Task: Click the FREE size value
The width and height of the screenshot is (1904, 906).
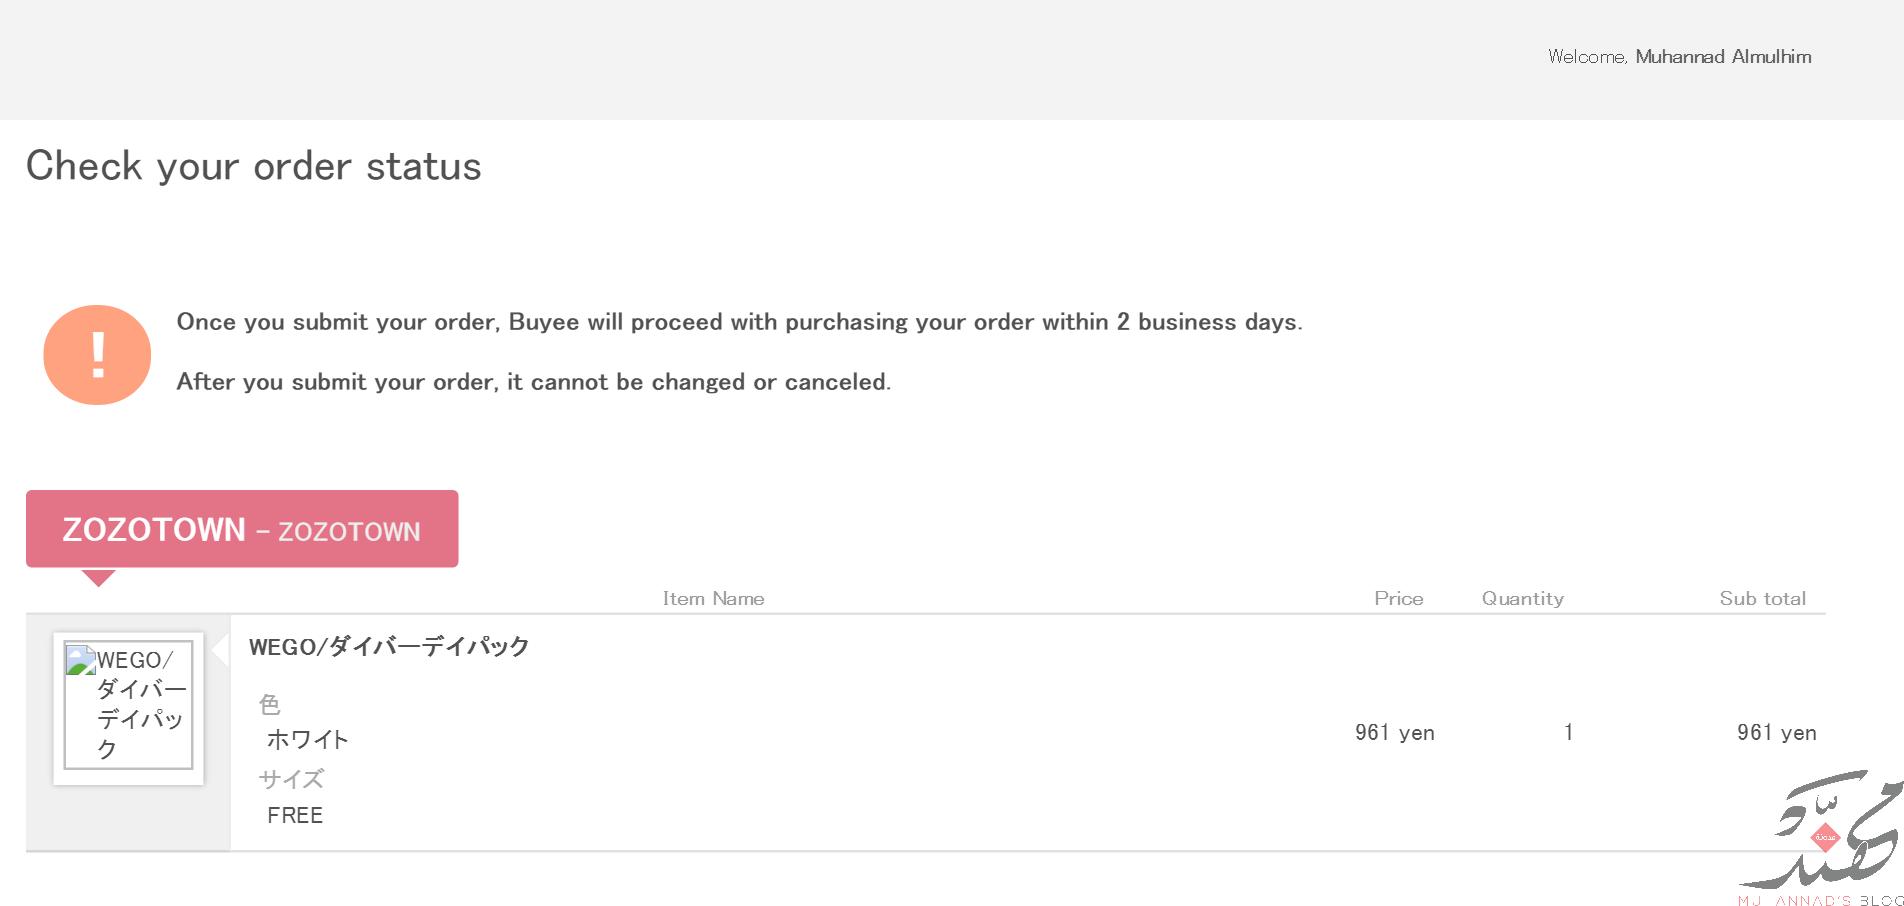Action: point(295,816)
